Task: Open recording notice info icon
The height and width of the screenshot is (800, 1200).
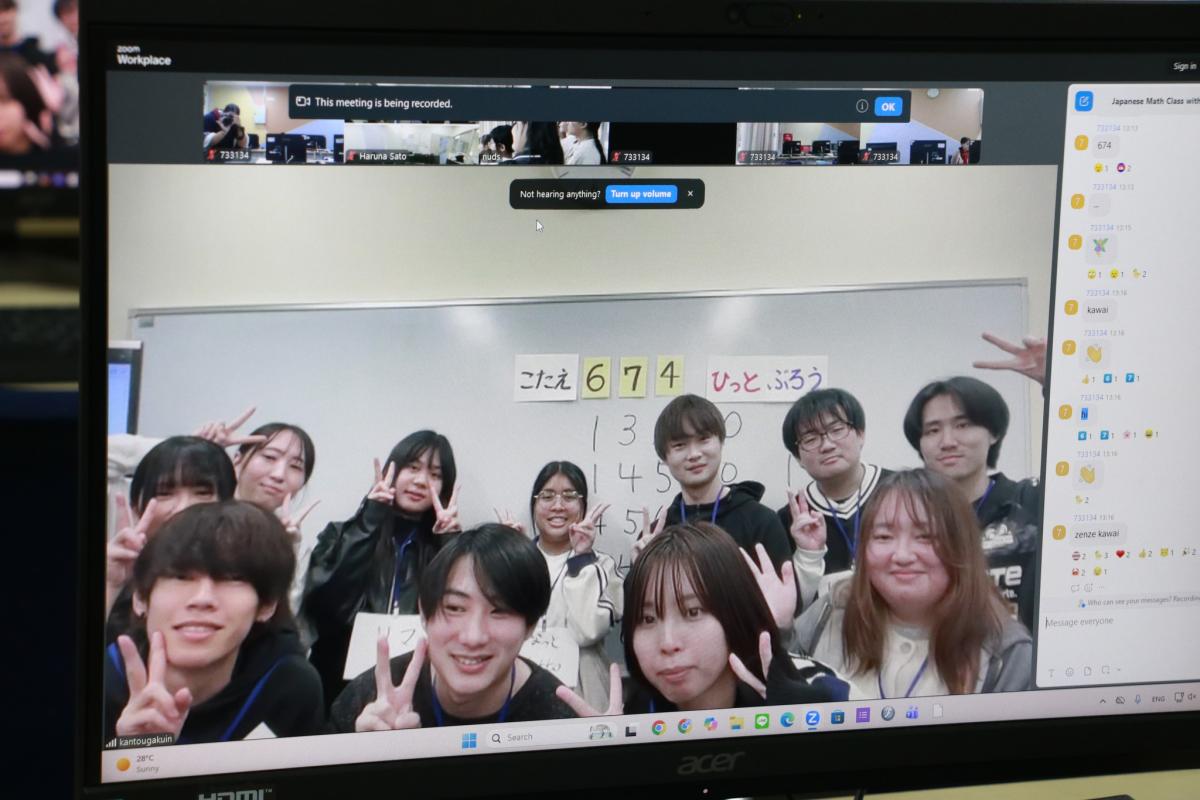Action: [861, 106]
